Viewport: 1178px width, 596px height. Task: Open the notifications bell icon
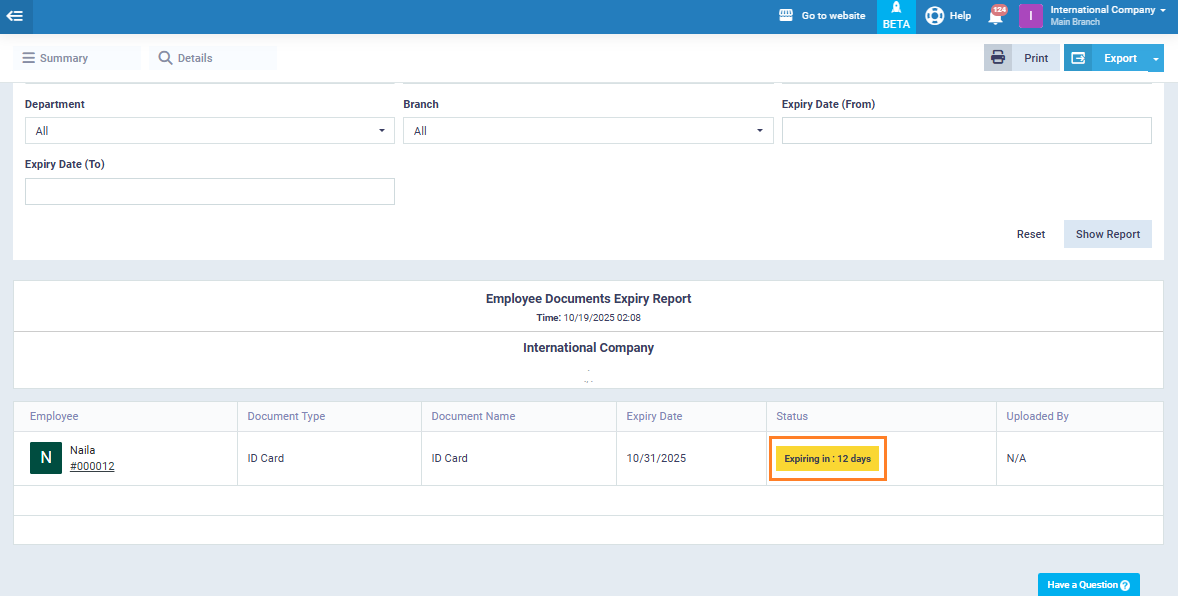[x=995, y=17]
